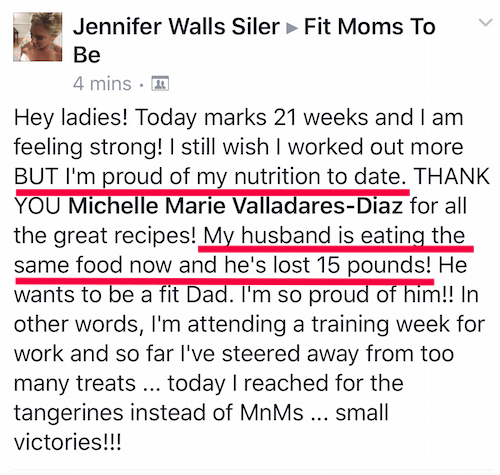Click the word victories!!! ending the post
500x475 pixels.
click(67, 442)
